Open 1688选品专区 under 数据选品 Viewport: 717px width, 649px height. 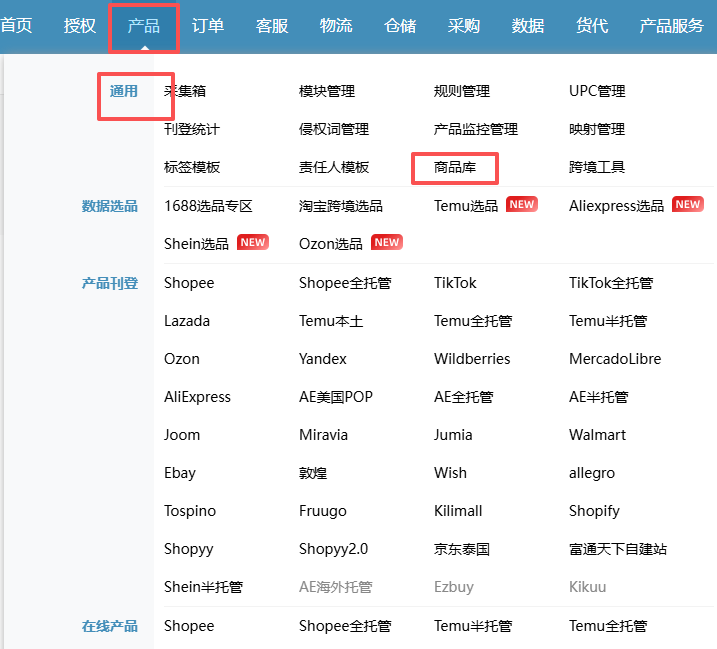click(208, 205)
